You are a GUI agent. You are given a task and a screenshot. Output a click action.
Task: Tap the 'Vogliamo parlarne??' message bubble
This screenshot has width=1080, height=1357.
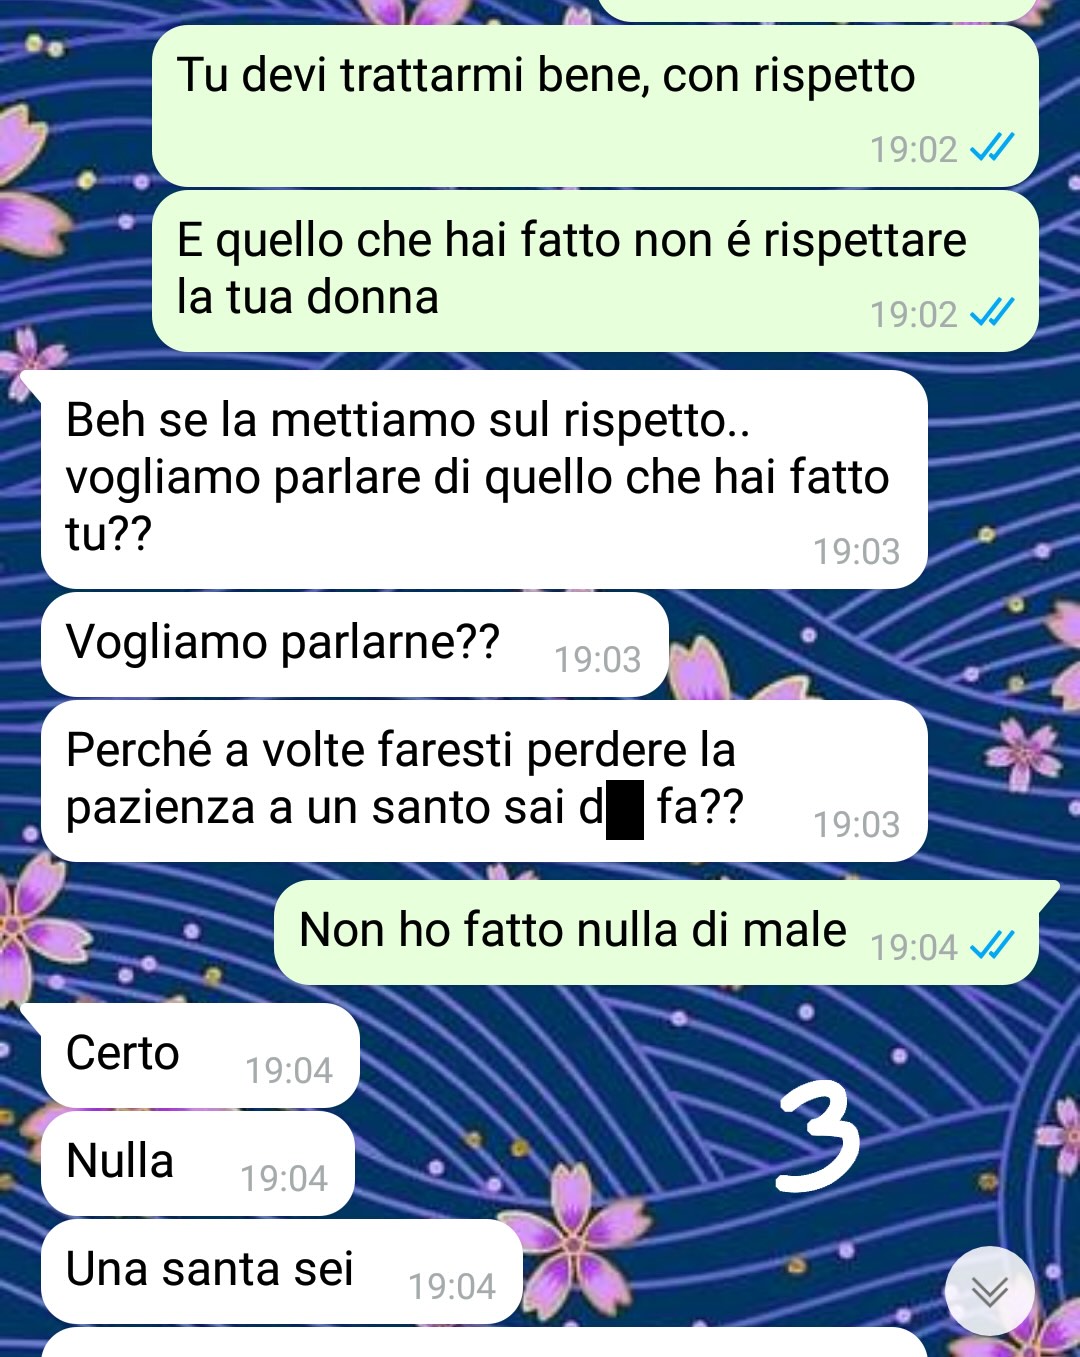click(x=354, y=644)
